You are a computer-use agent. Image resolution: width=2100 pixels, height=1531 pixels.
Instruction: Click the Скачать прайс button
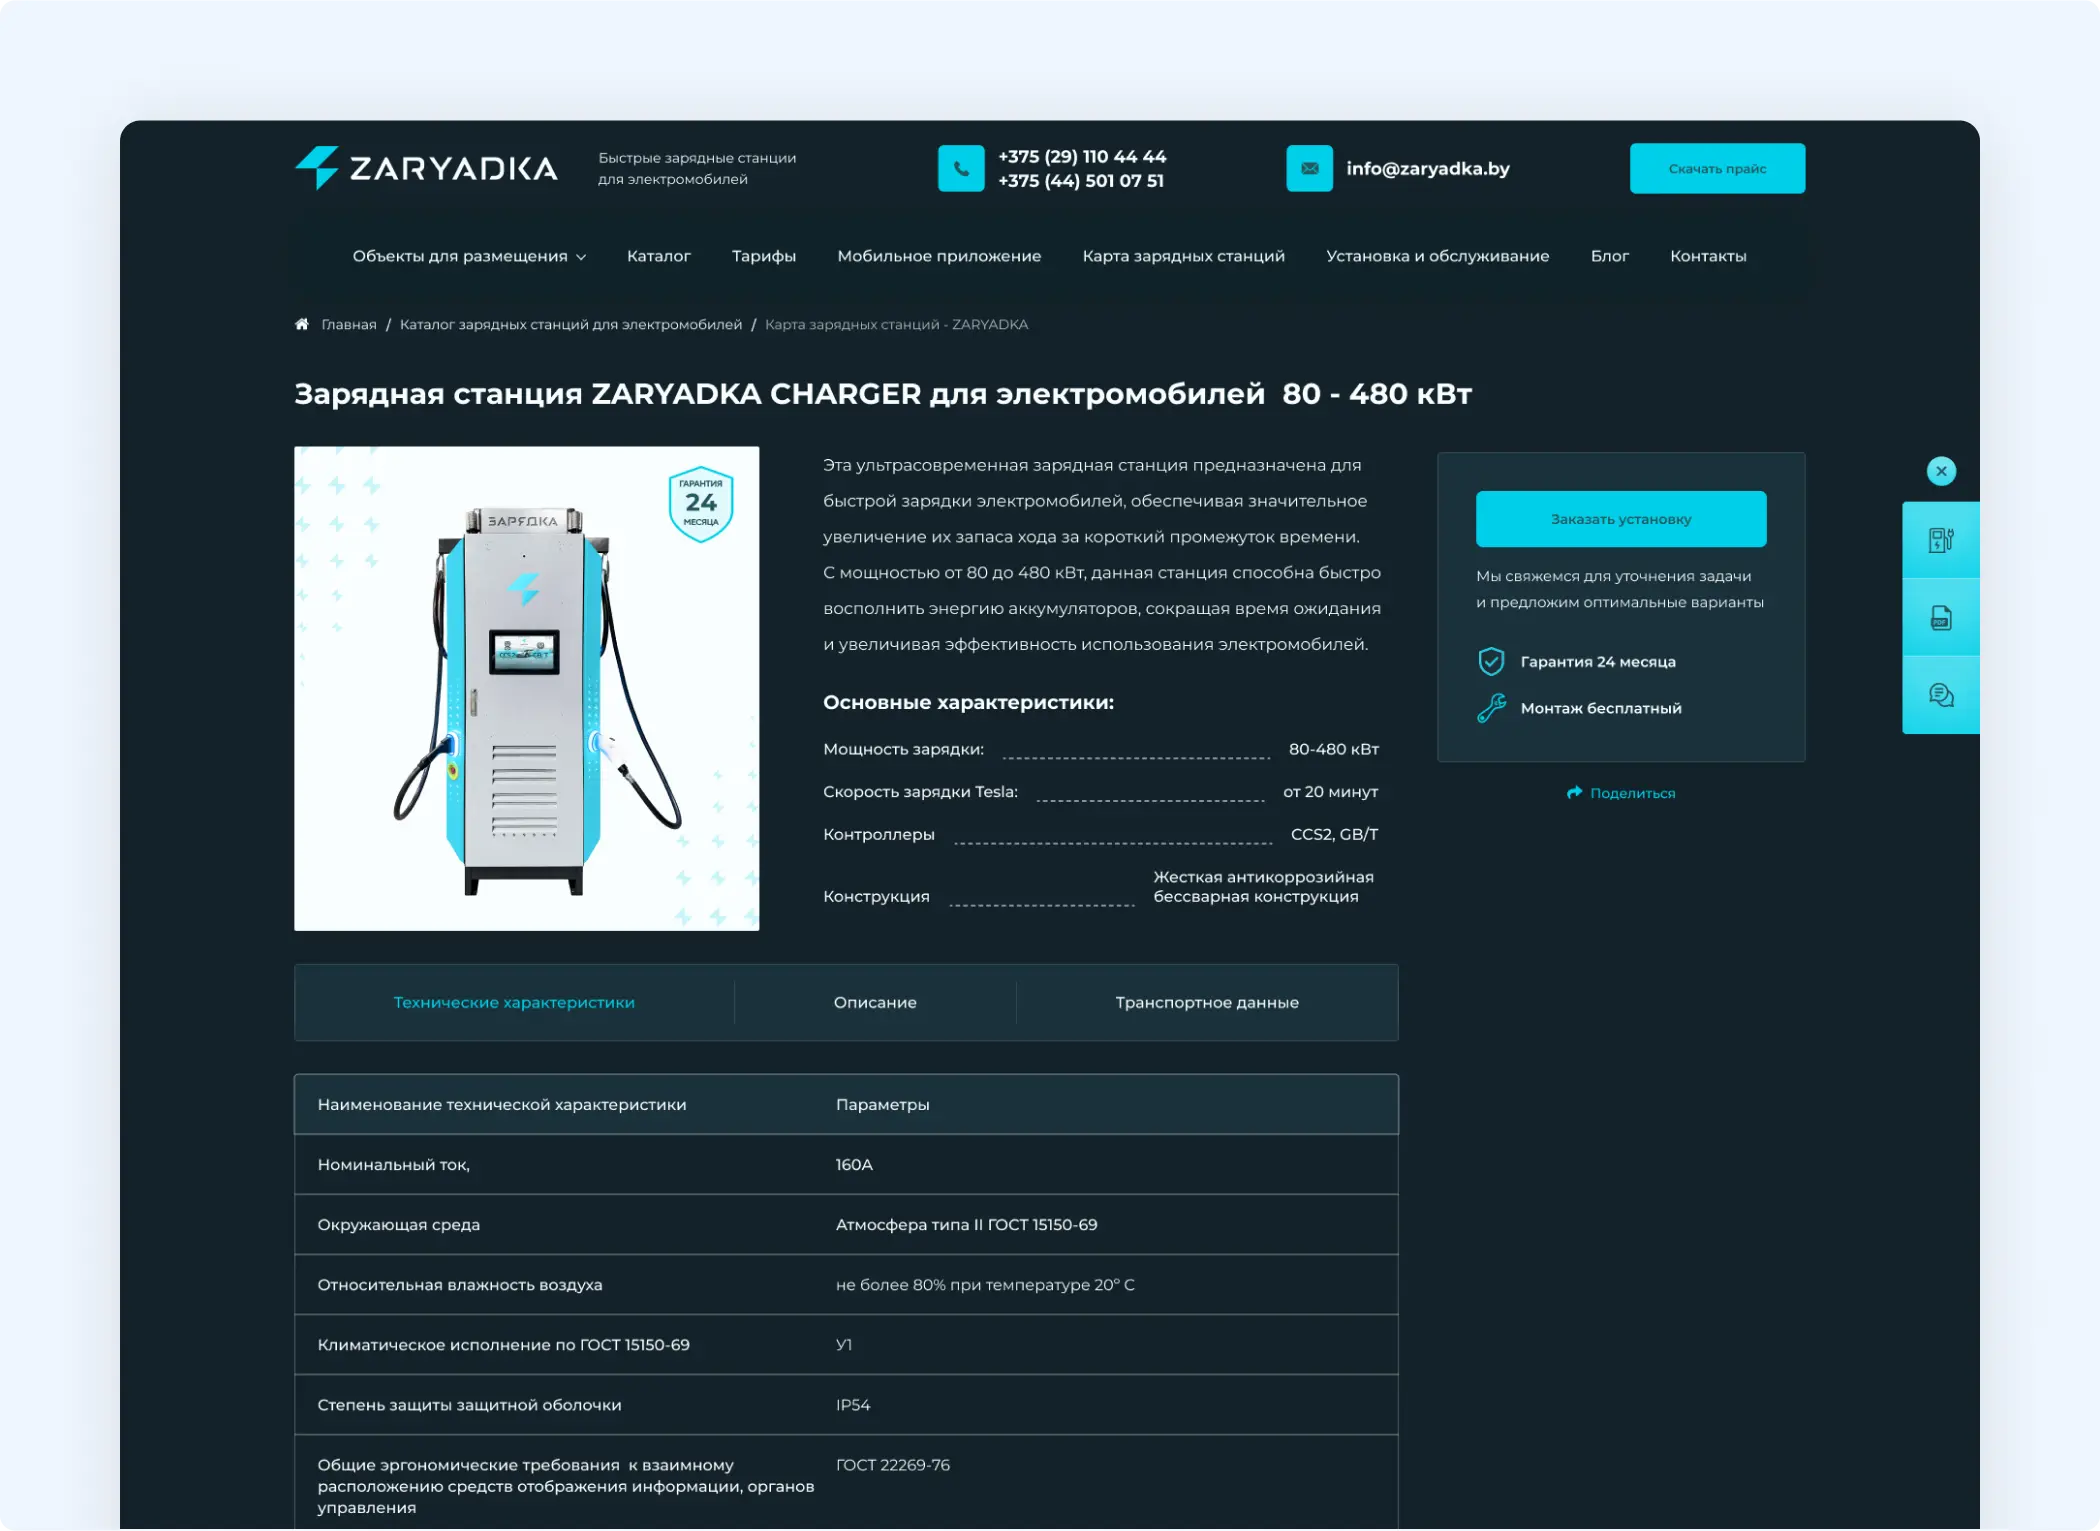pos(1717,168)
